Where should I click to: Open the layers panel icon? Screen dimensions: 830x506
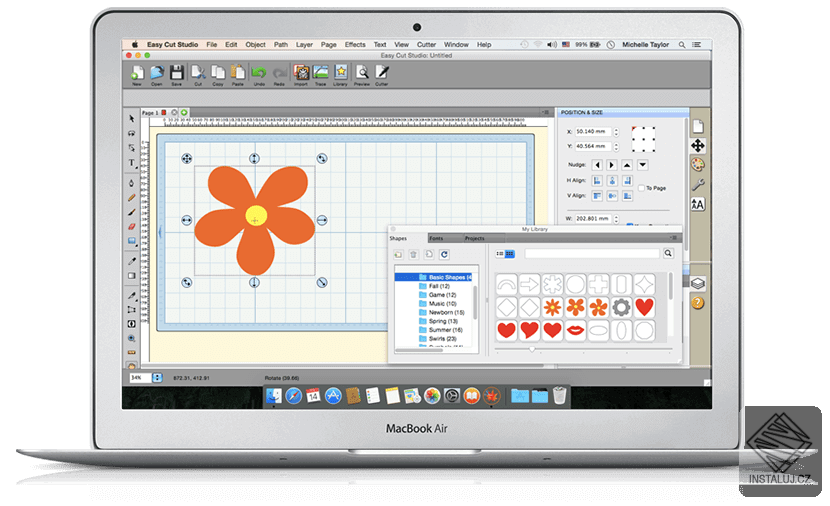(698, 283)
